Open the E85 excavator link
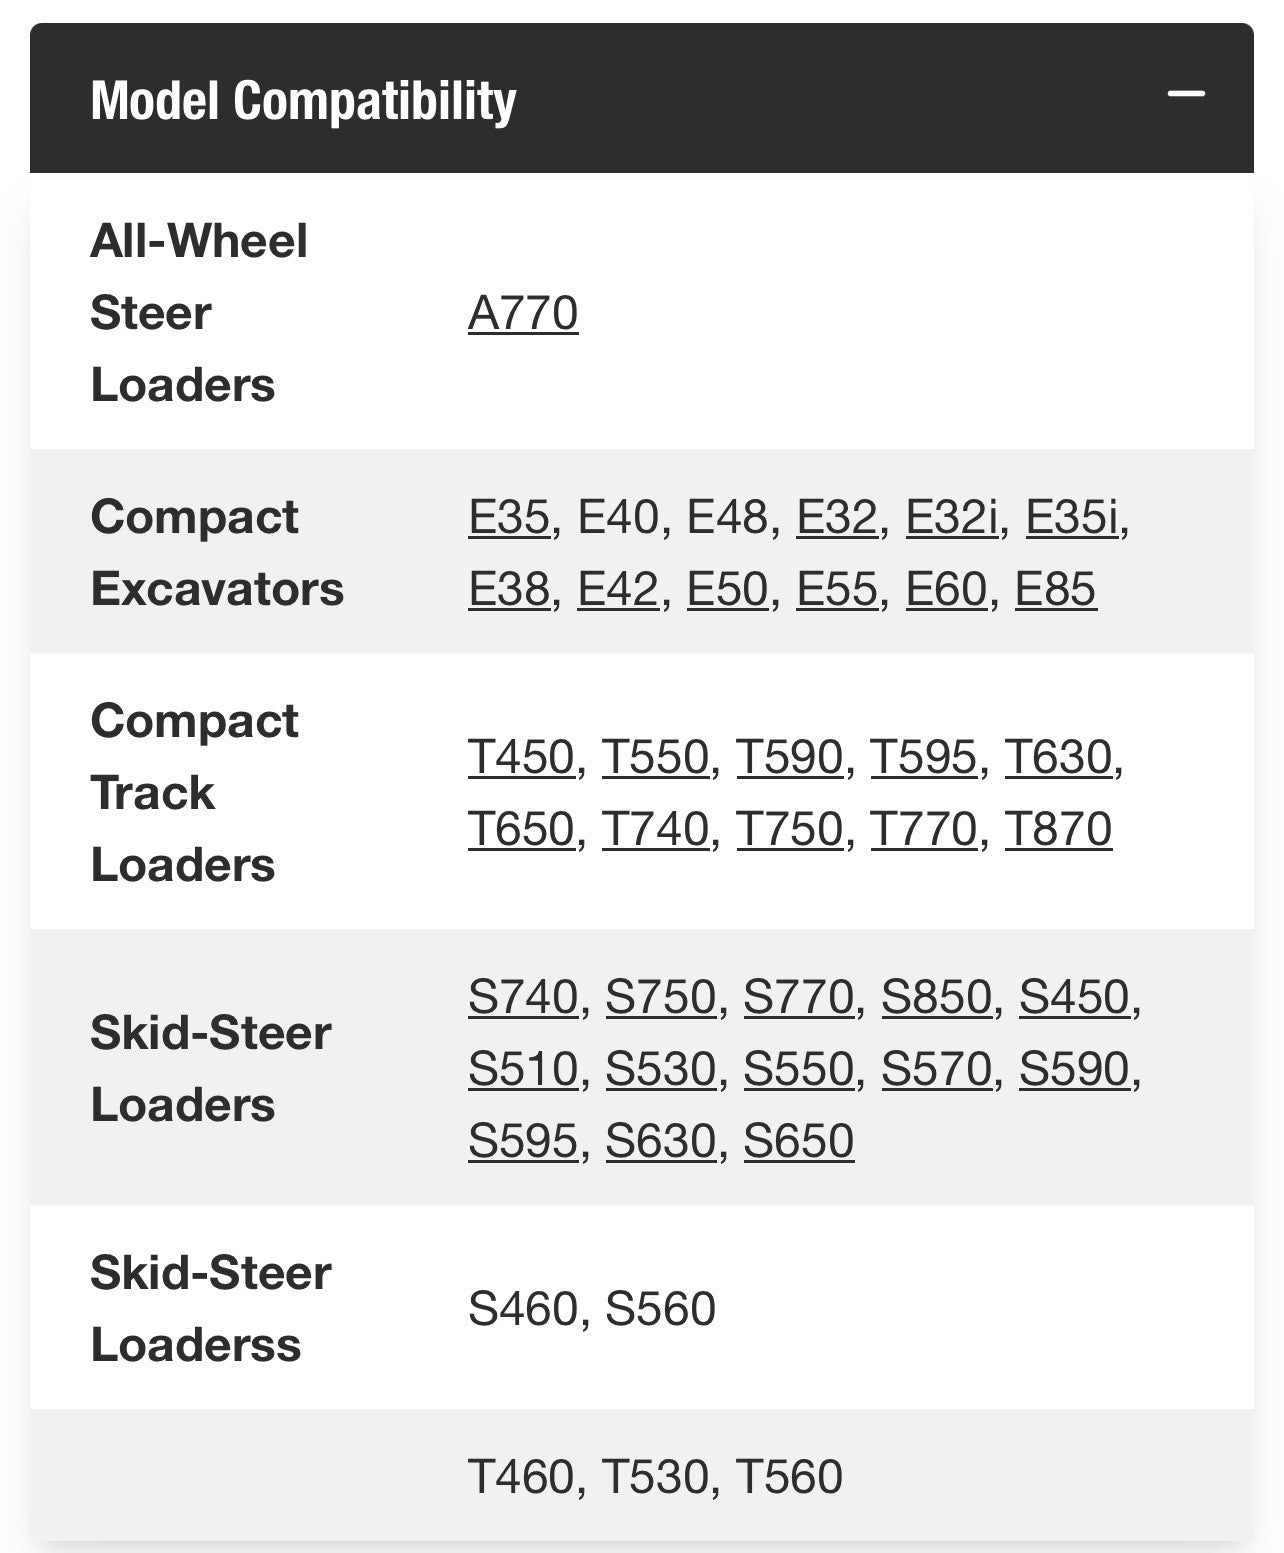The height and width of the screenshot is (1553, 1284). pyautogui.click(x=1056, y=590)
